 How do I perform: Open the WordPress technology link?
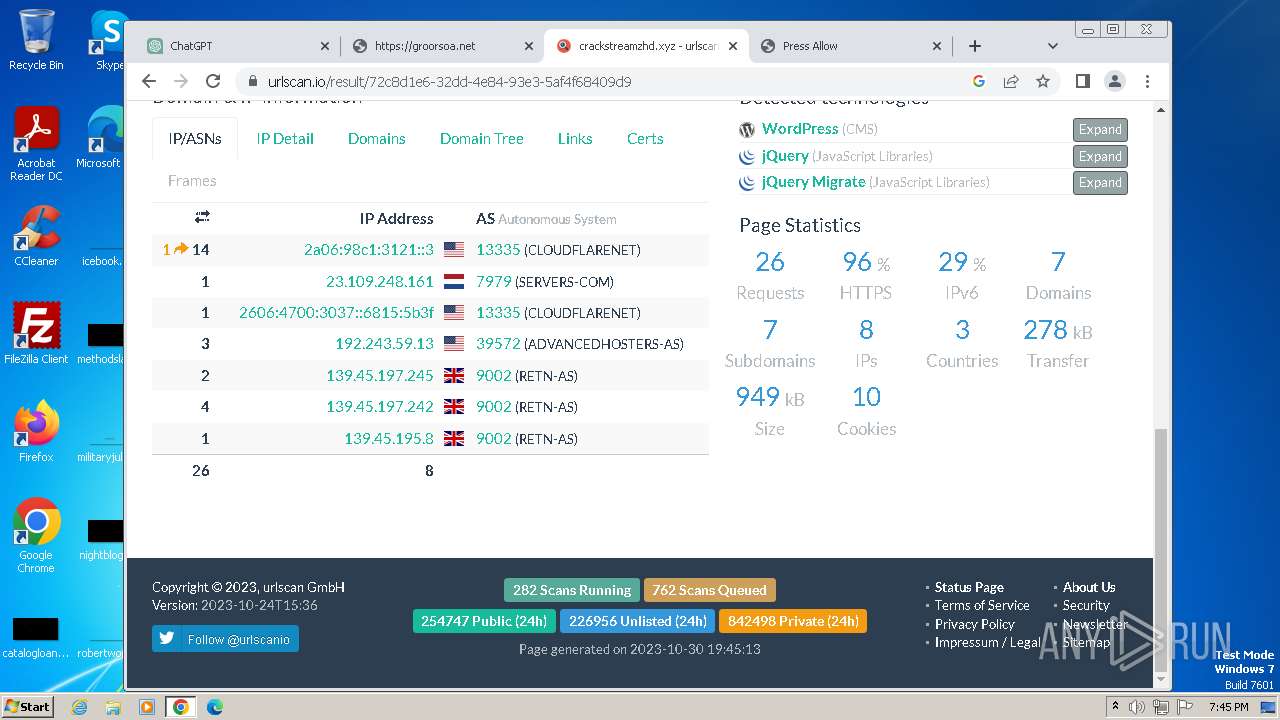(x=800, y=129)
